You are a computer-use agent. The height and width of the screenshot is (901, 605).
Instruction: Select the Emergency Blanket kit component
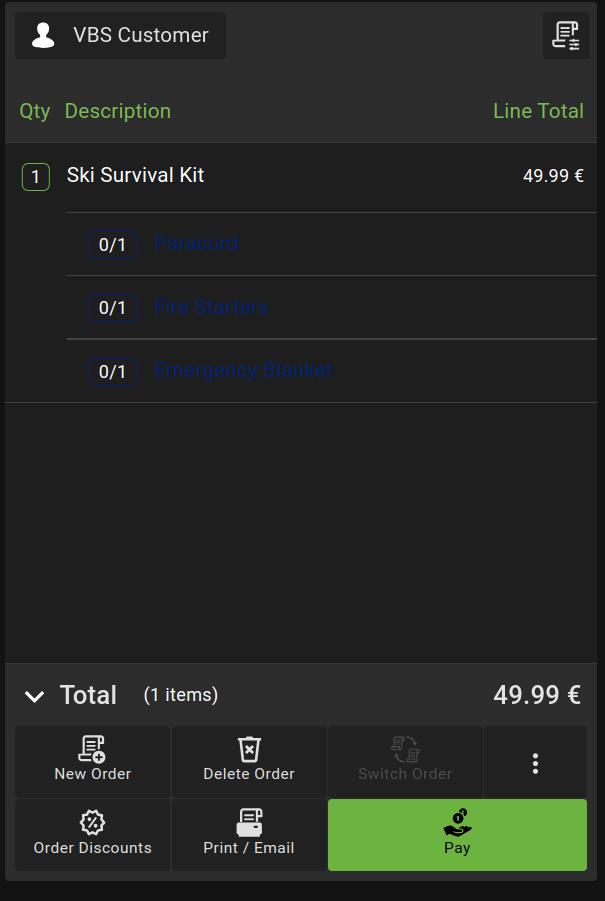pyautogui.click(x=244, y=370)
